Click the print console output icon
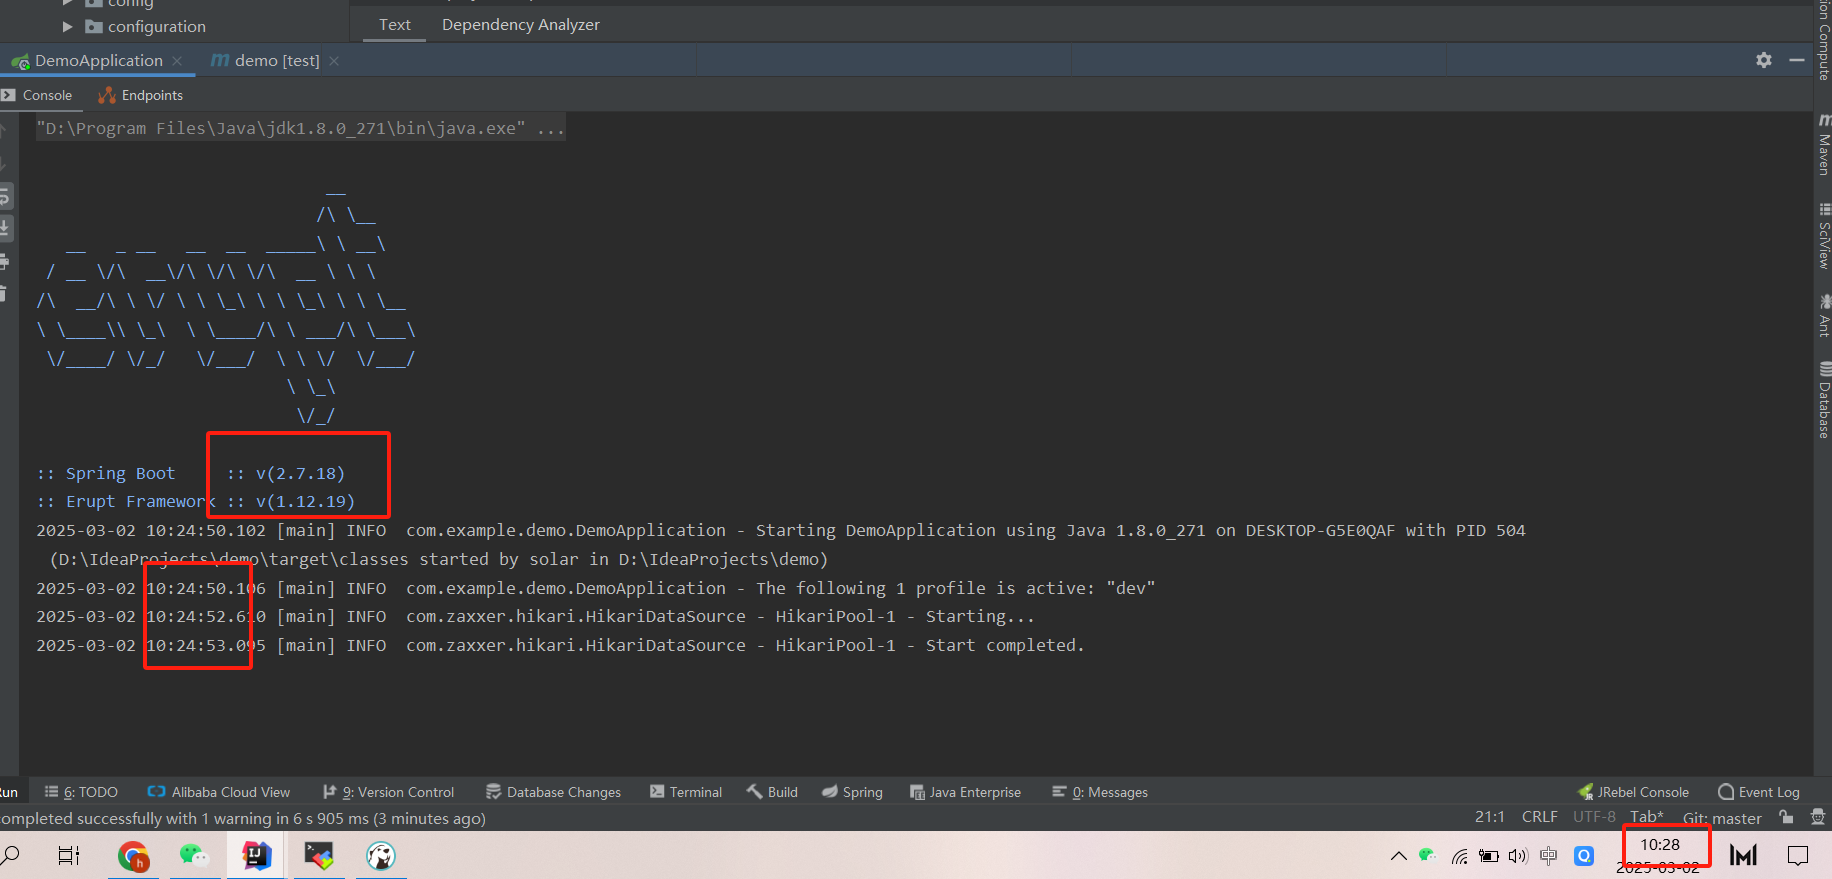Image resolution: width=1832 pixels, height=879 pixels. 4,261
